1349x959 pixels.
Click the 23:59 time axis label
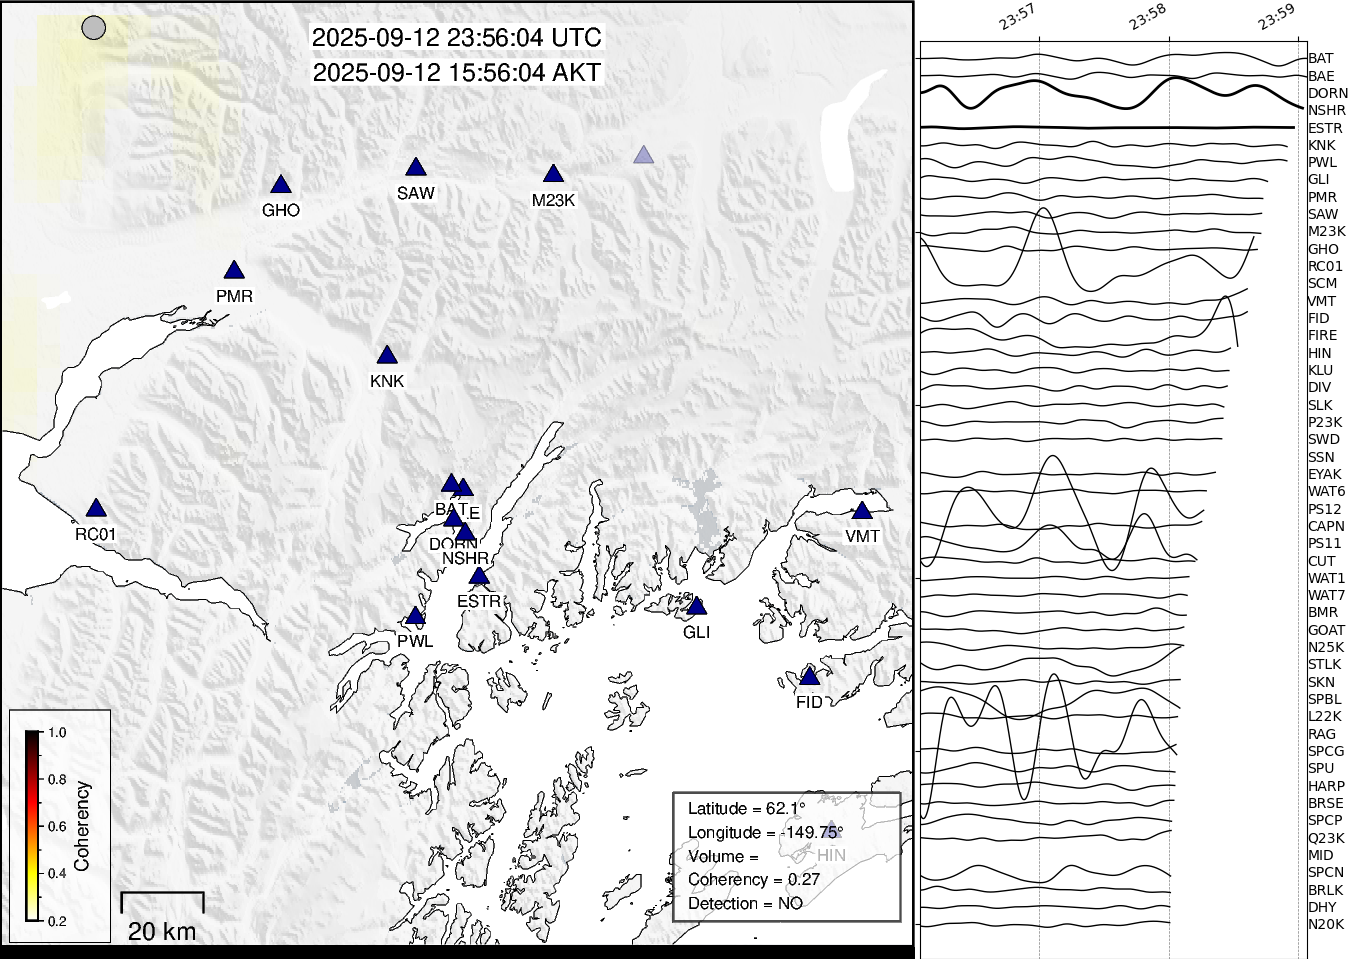[1276, 18]
